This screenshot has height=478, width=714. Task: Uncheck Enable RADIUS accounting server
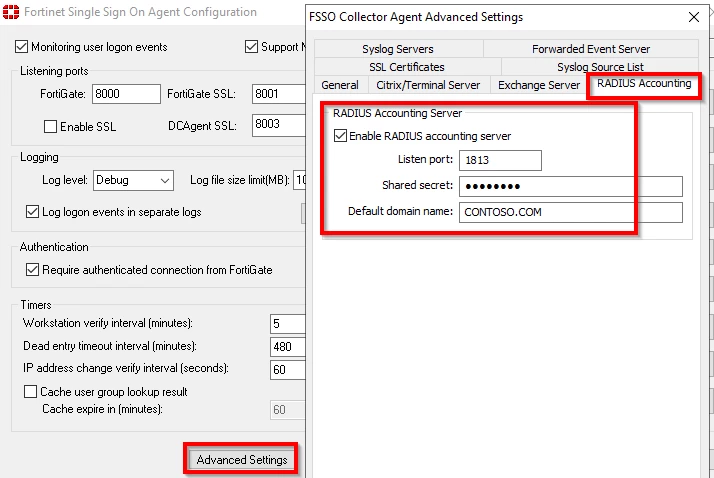340,136
